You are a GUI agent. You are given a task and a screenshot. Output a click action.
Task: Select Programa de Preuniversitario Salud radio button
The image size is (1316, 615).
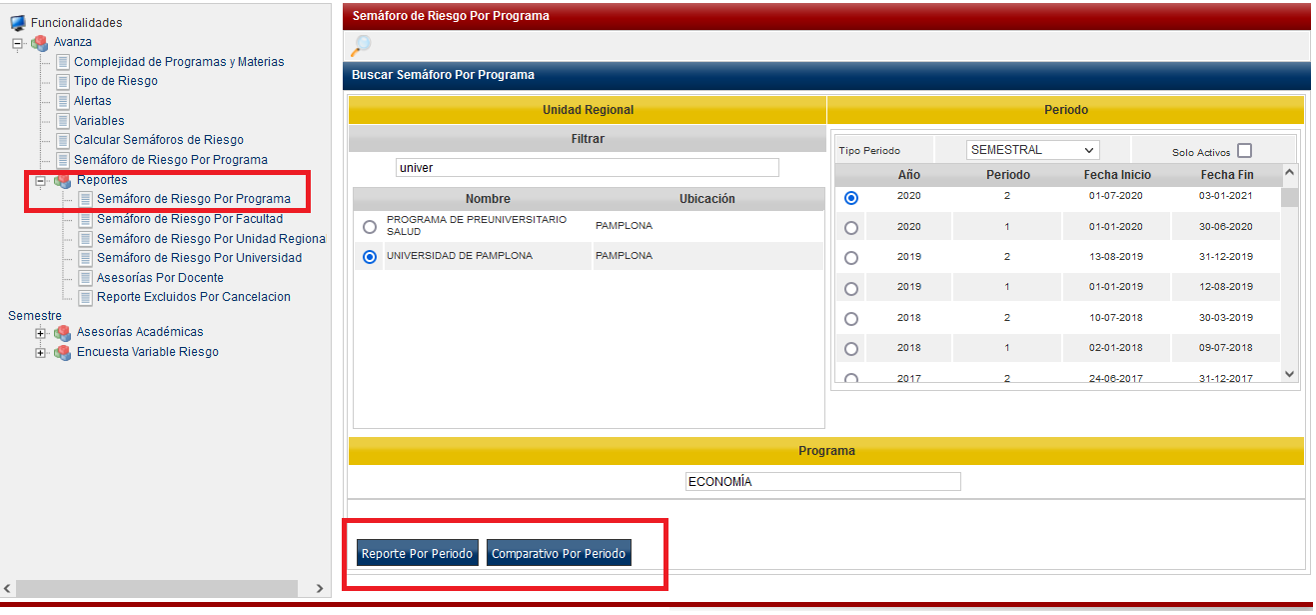coord(370,227)
